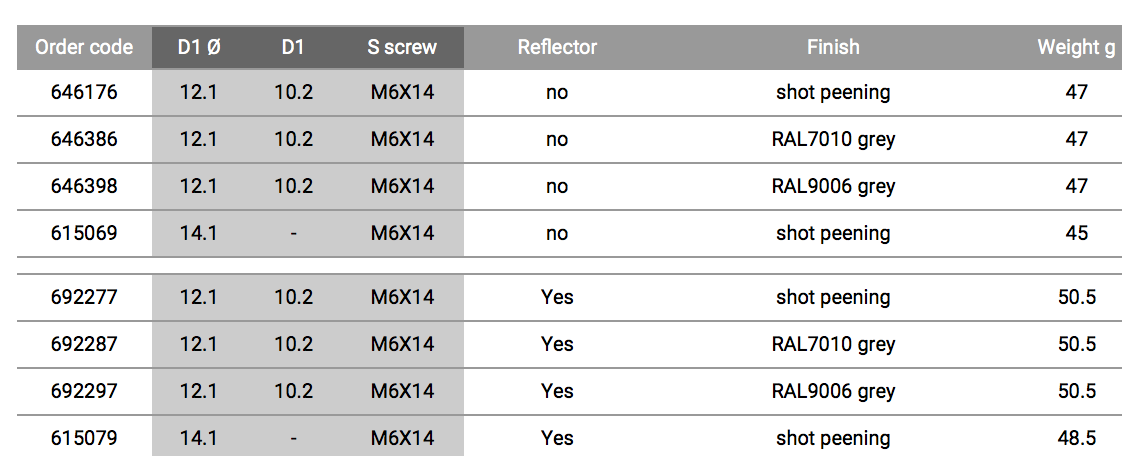Click the D1 Ø column header
The width and height of the screenshot is (1122, 456).
pos(199,47)
